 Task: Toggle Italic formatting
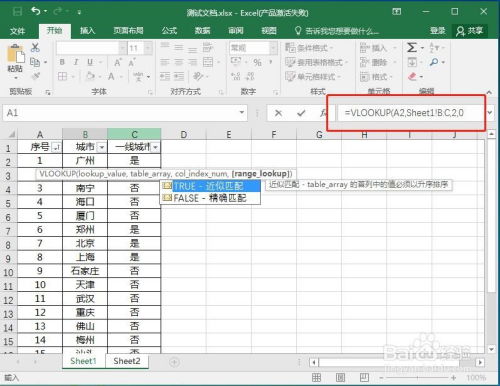click(76, 62)
